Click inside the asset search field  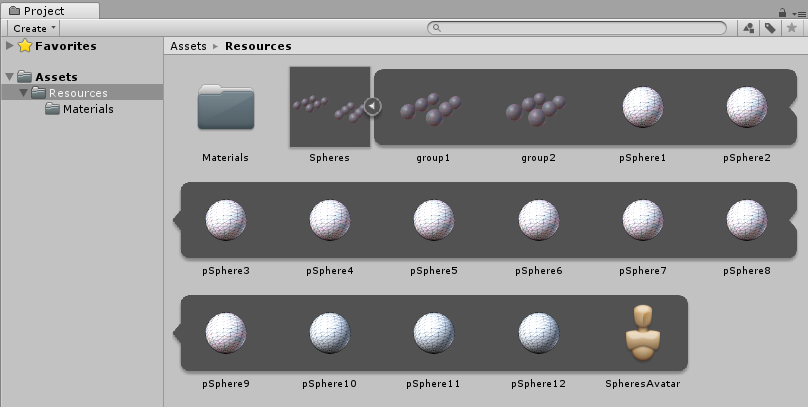tap(580, 28)
